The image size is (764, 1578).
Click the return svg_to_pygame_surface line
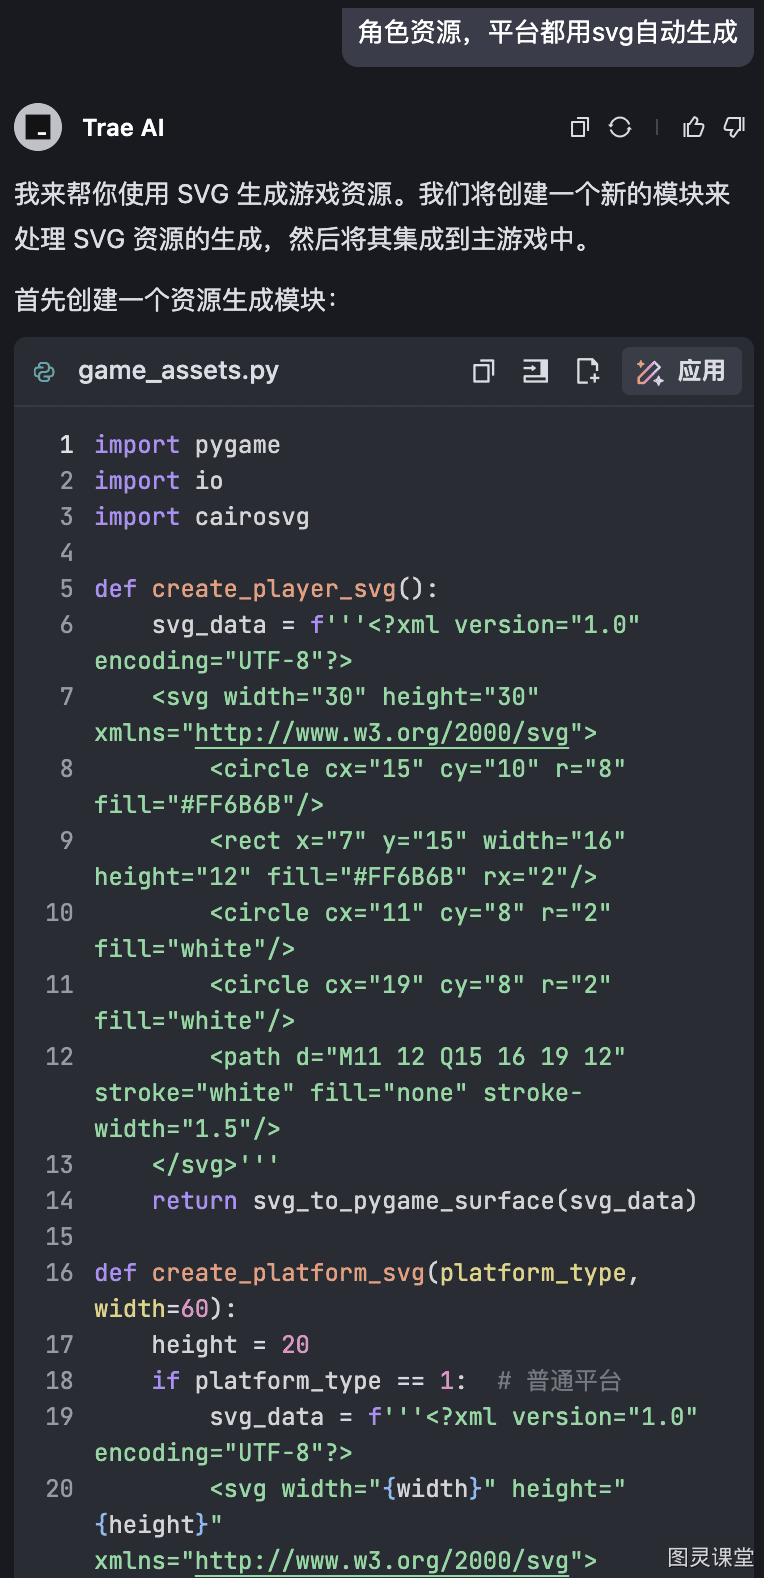click(424, 1201)
